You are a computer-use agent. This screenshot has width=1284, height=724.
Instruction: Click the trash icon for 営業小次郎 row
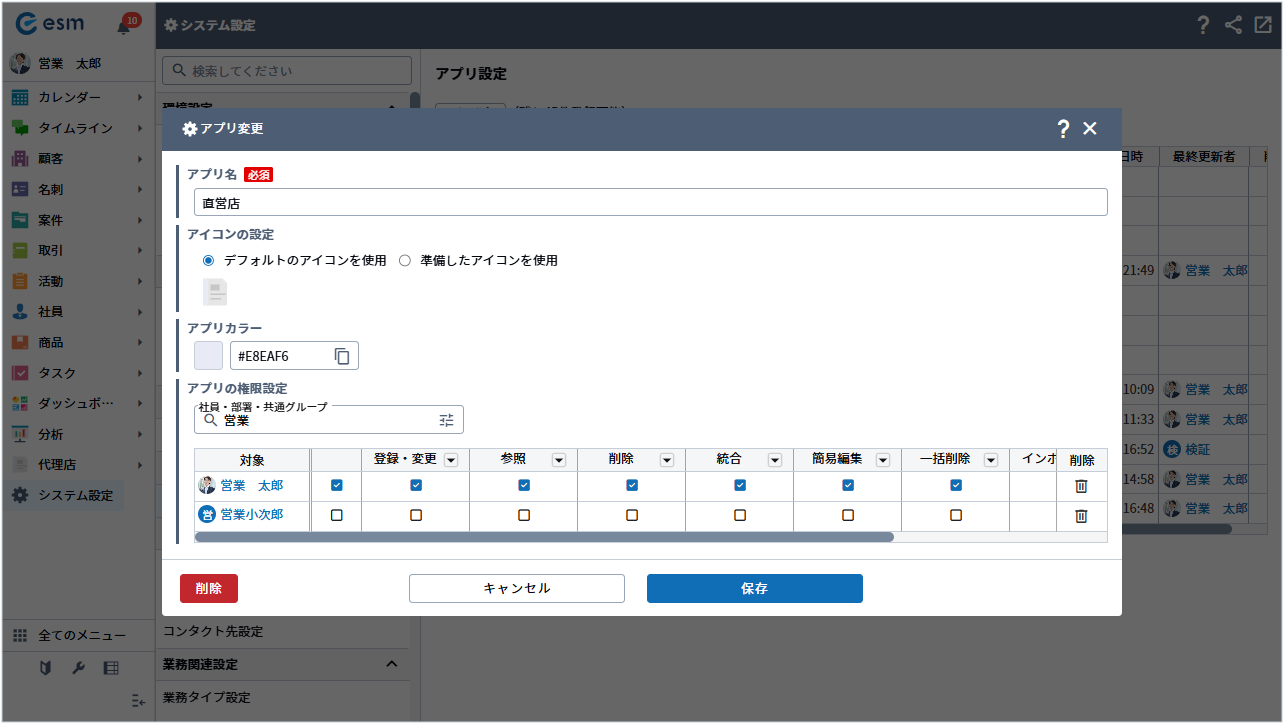(1081, 516)
